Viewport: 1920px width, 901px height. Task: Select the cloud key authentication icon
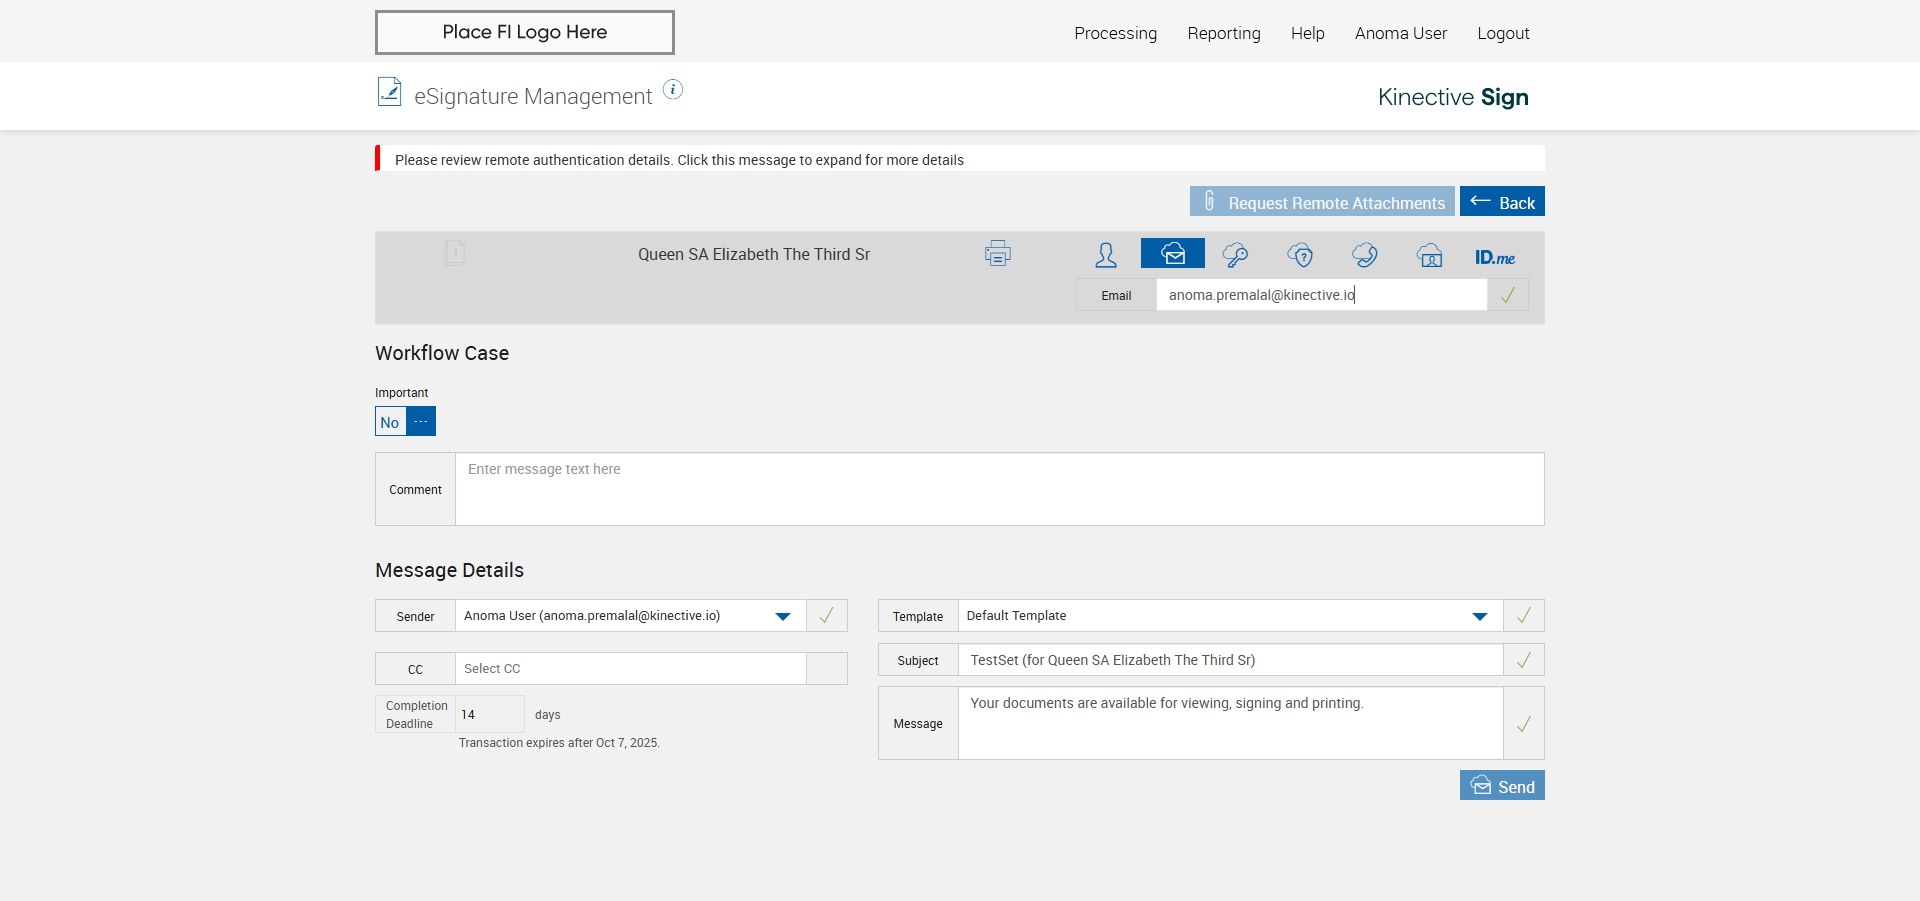(1235, 255)
